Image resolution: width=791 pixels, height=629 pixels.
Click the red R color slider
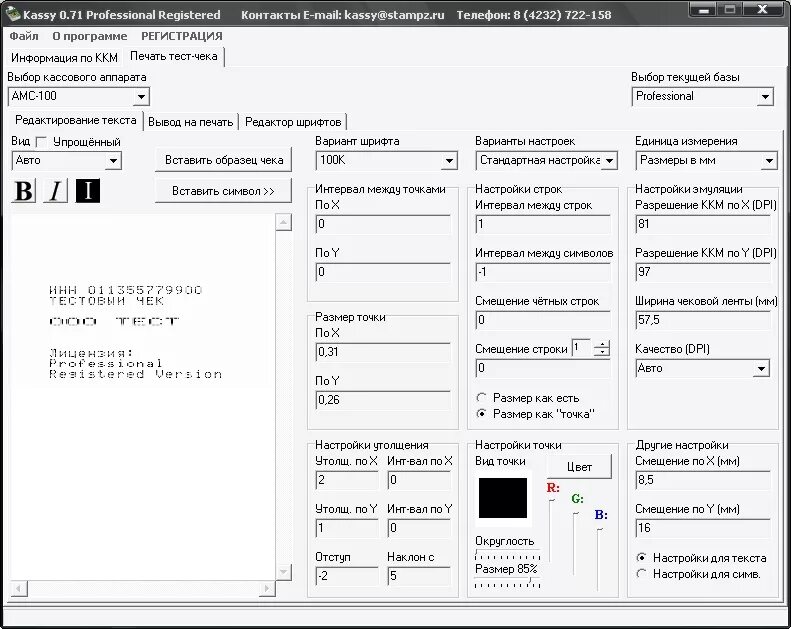[551, 530]
